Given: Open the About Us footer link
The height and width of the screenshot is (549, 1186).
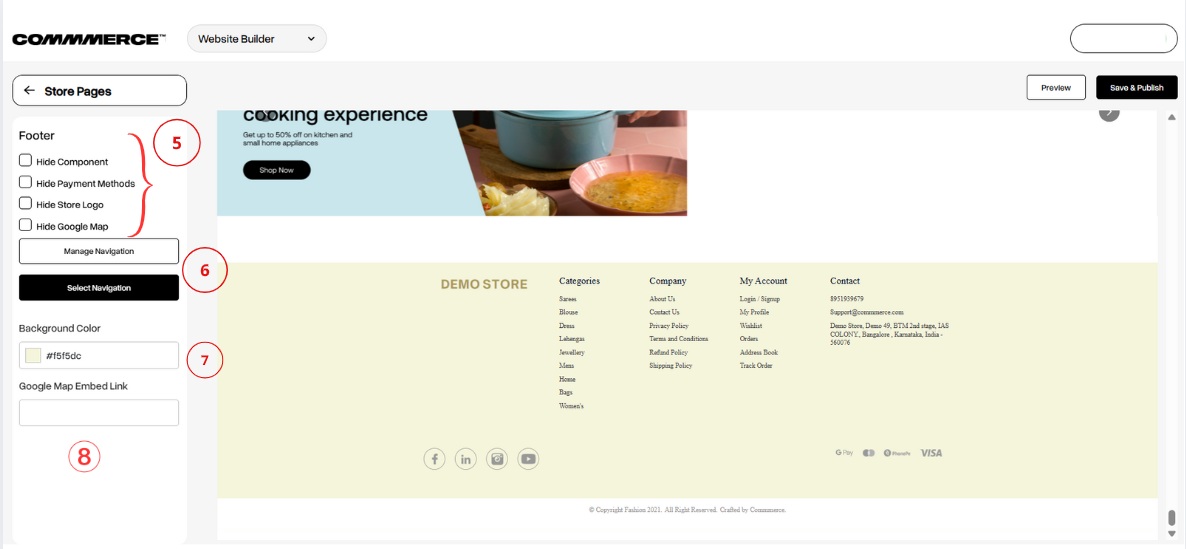Looking at the screenshot, I should (x=662, y=299).
